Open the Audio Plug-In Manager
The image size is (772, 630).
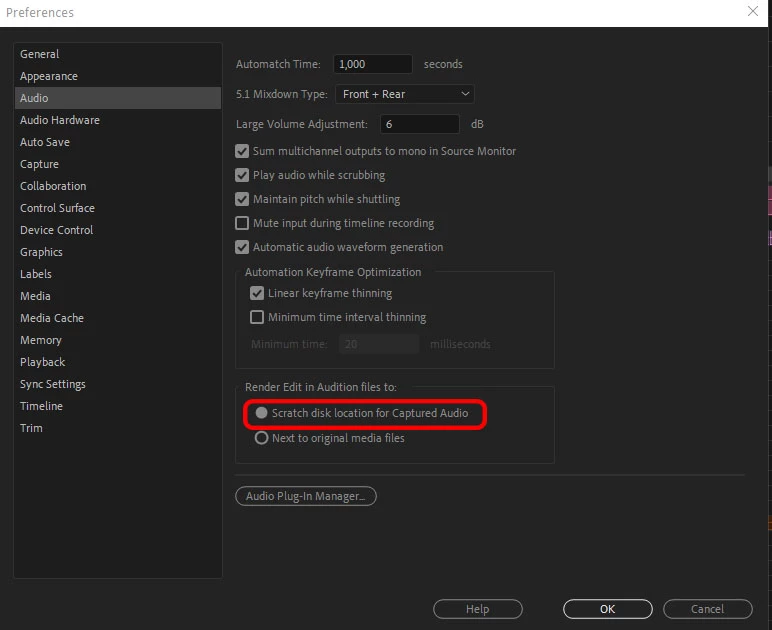(x=306, y=496)
